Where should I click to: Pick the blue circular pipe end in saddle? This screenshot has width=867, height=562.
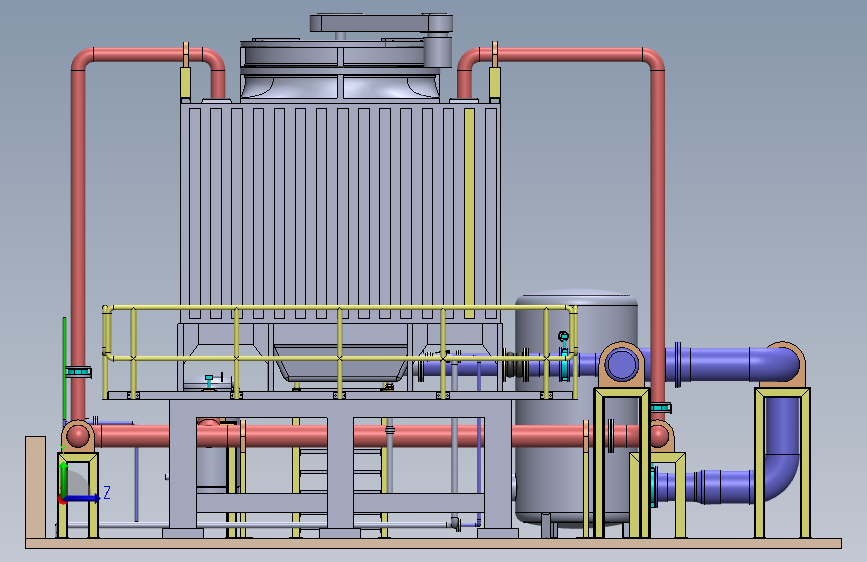[621, 365]
